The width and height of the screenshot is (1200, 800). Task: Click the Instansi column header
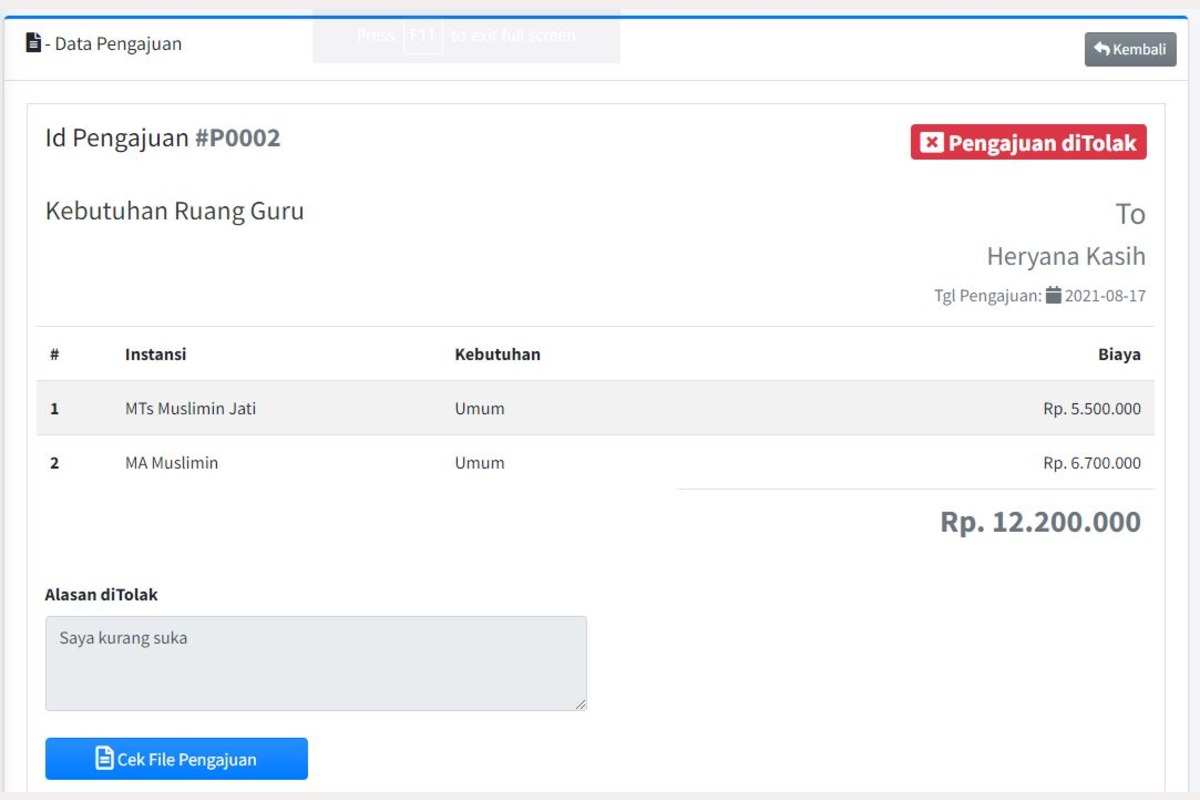click(155, 354)
